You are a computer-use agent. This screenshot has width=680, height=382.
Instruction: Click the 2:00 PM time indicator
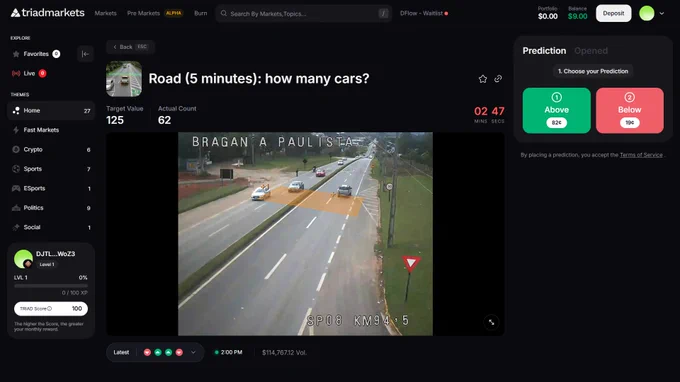click(x=229, y=353)
